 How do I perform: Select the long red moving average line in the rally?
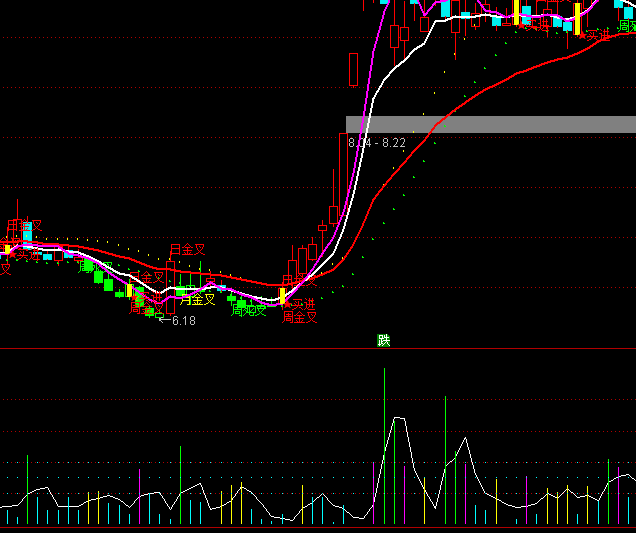point(470,98)
